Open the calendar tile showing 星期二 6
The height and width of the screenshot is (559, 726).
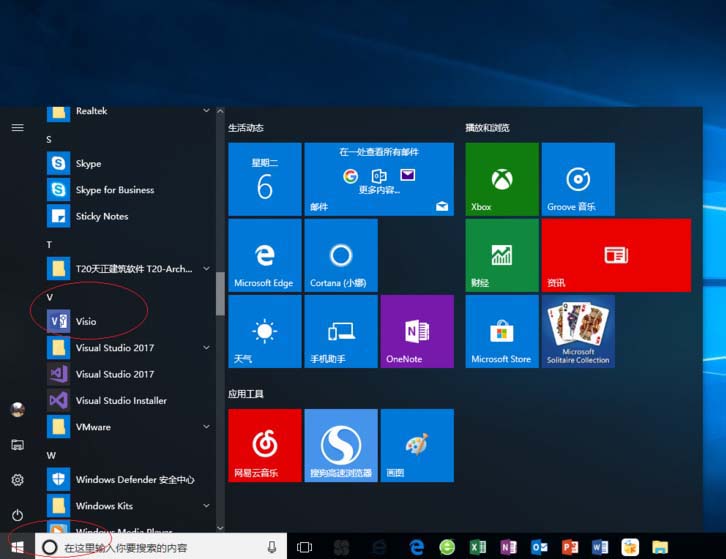pyautogui.click(x=265, y=179)
